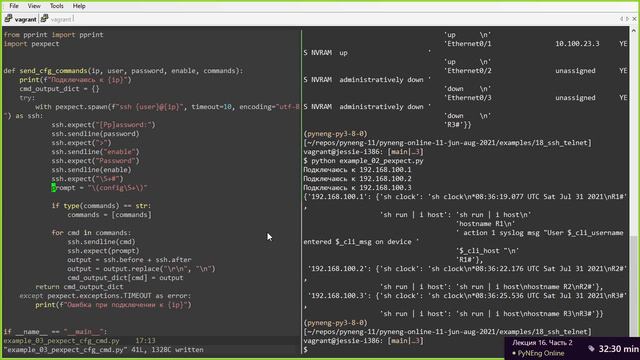The width and height of the screenshot is (640, 360).
Task: Click the '192.168.100.3' sh clock output line
Action: [x=467, y=296]
